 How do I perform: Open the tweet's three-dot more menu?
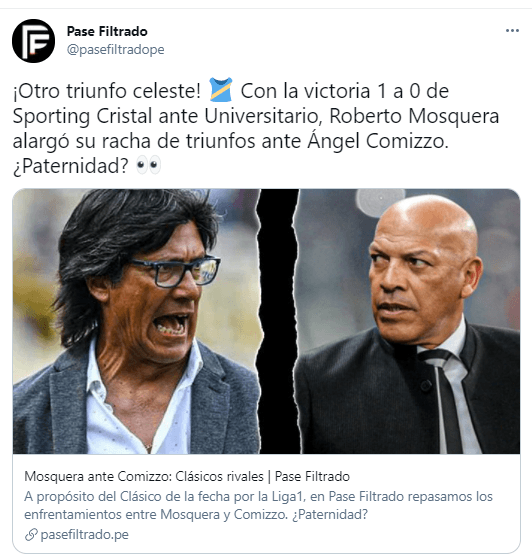point(512,31)
